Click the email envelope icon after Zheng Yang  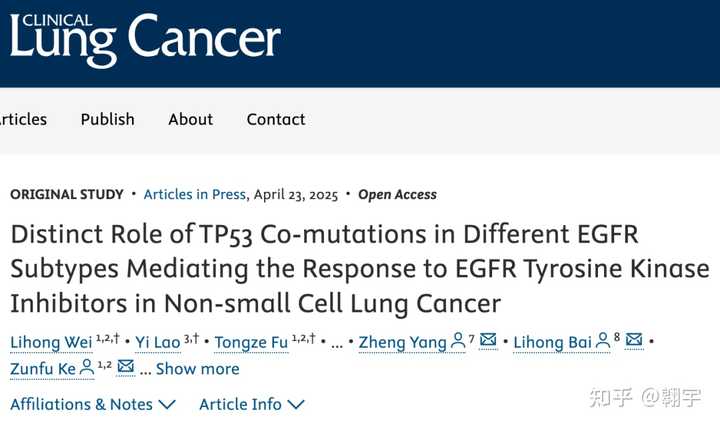click(x=488, y=341)
